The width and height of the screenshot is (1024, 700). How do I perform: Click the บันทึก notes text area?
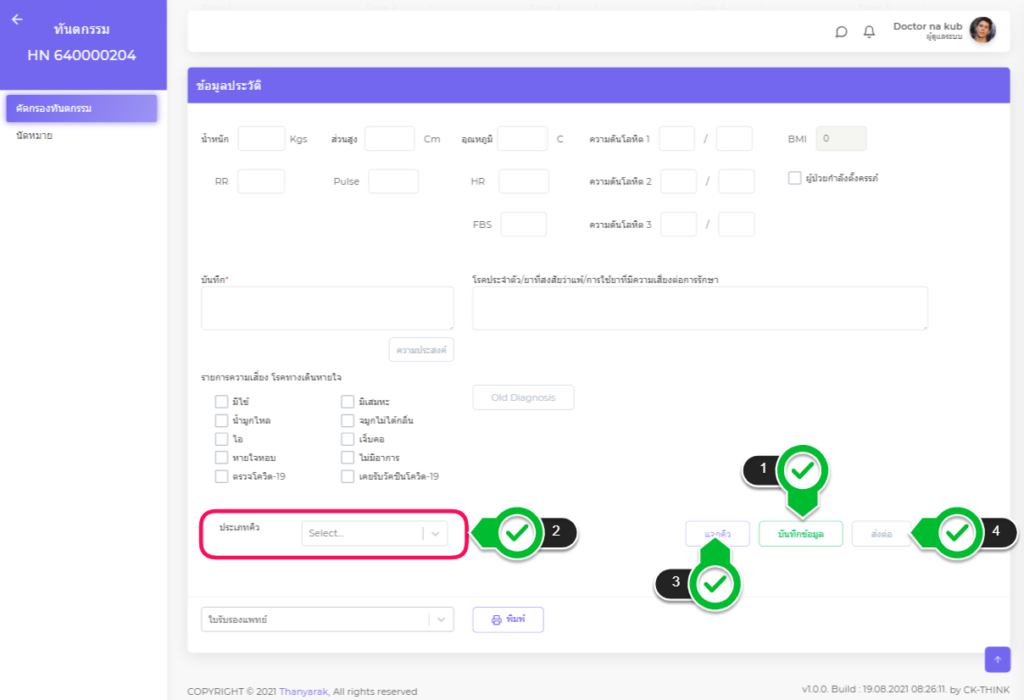point(327,308)
